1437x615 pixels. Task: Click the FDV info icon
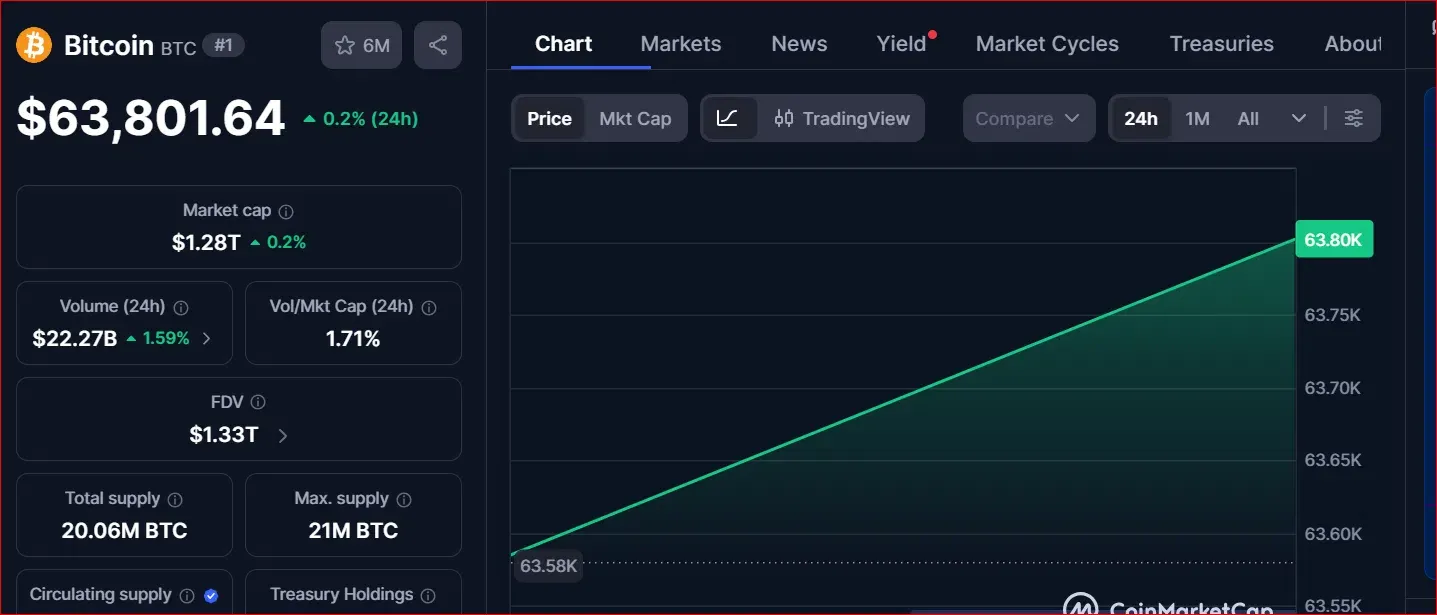tap(258, 402)
